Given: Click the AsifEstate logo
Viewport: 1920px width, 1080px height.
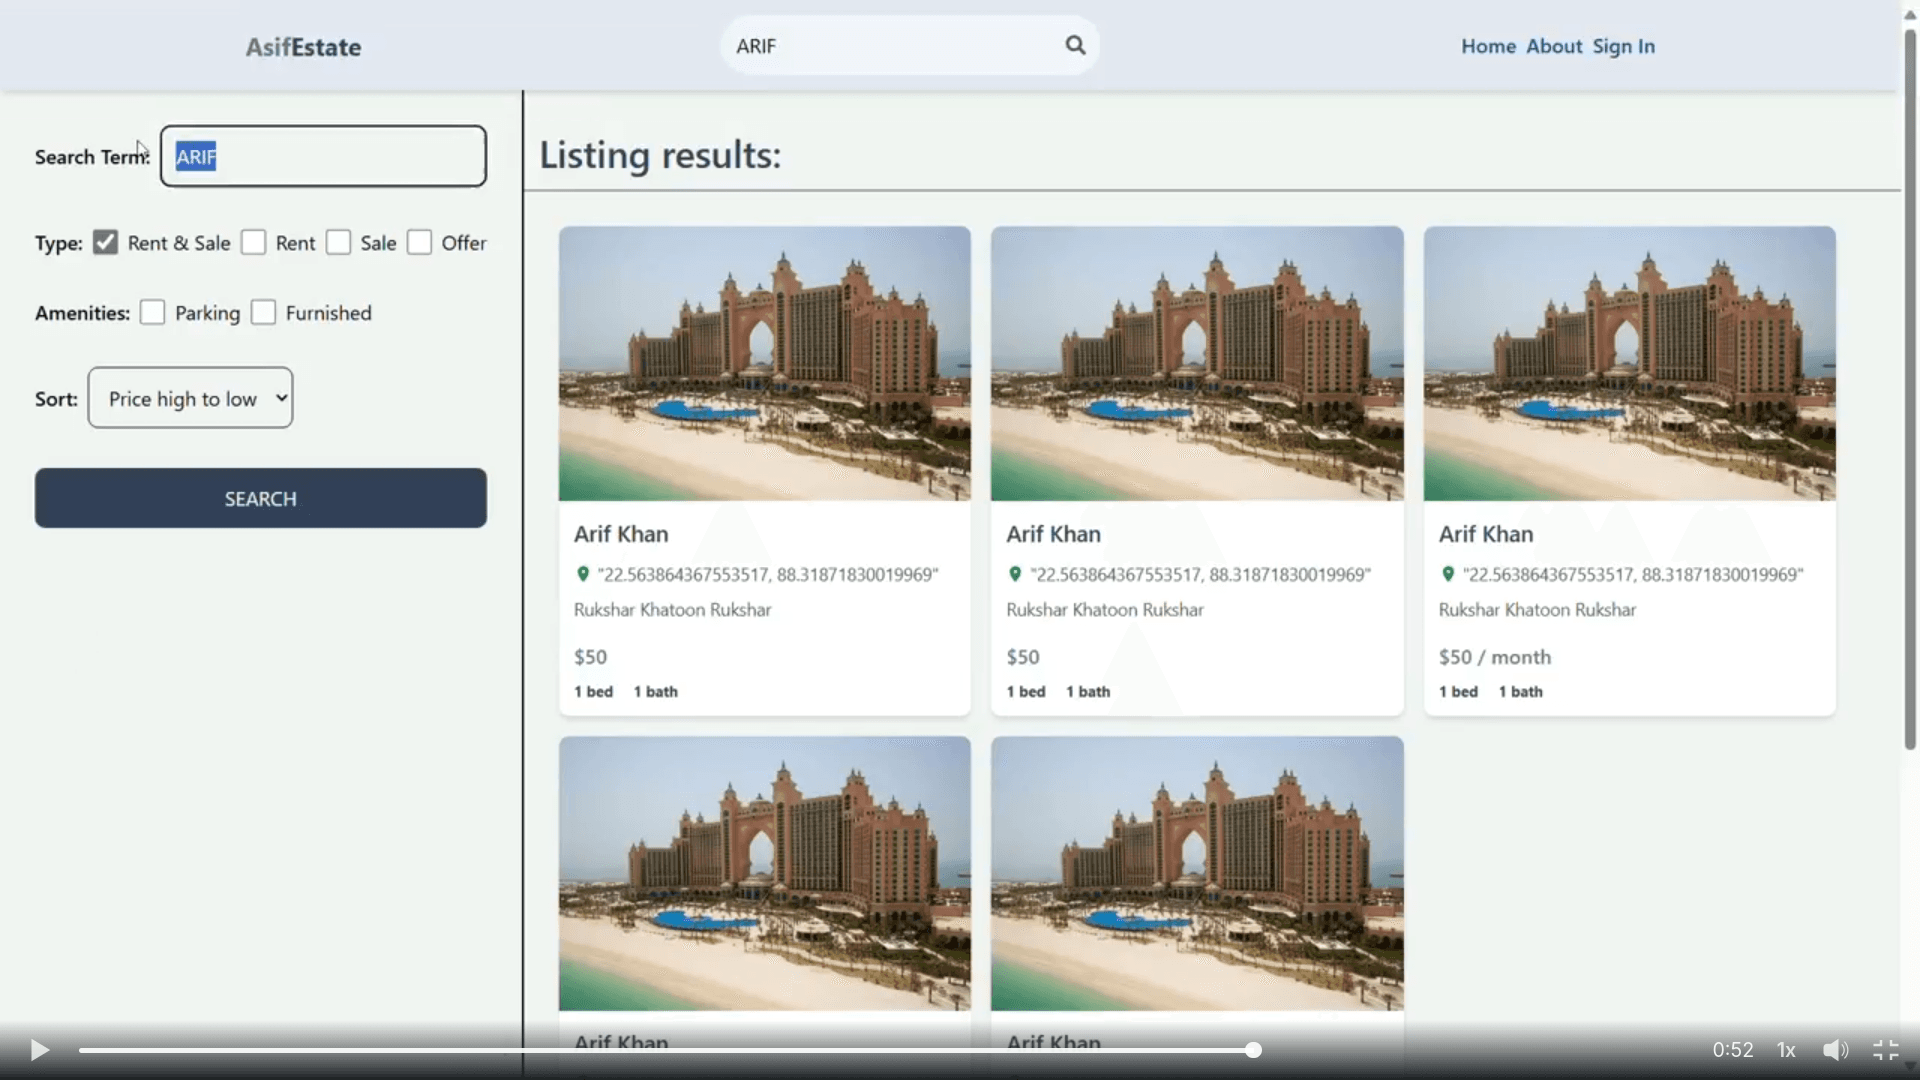Looking at the screenshot, I should [x=303, y=47].
